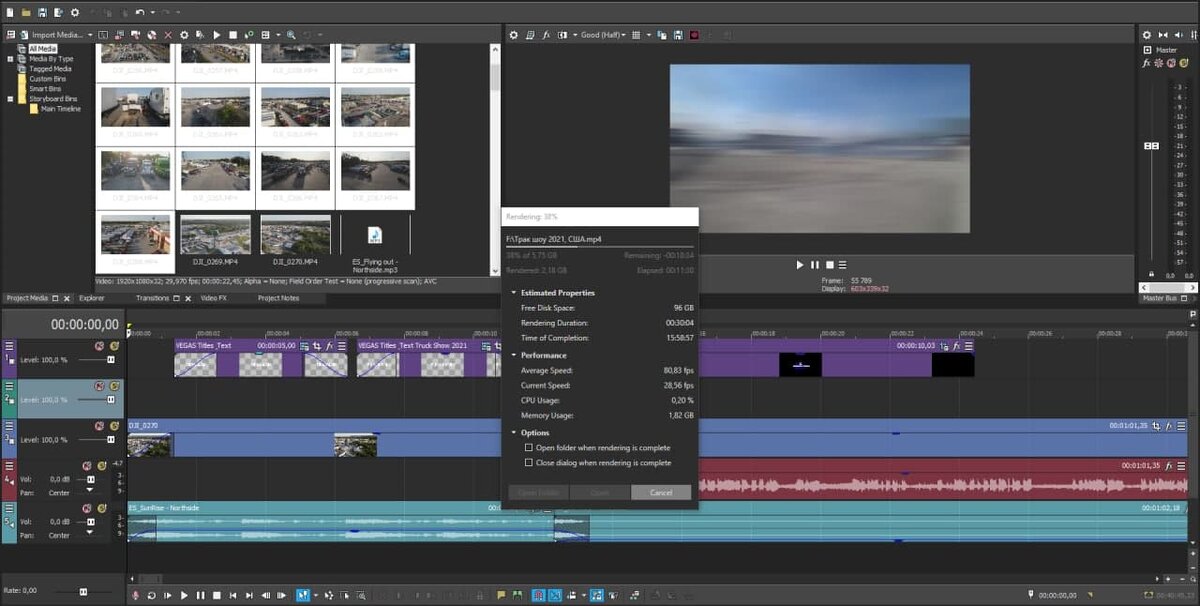
Task: Check Close dialog when rendering is complete
Action: coord(529,463)
